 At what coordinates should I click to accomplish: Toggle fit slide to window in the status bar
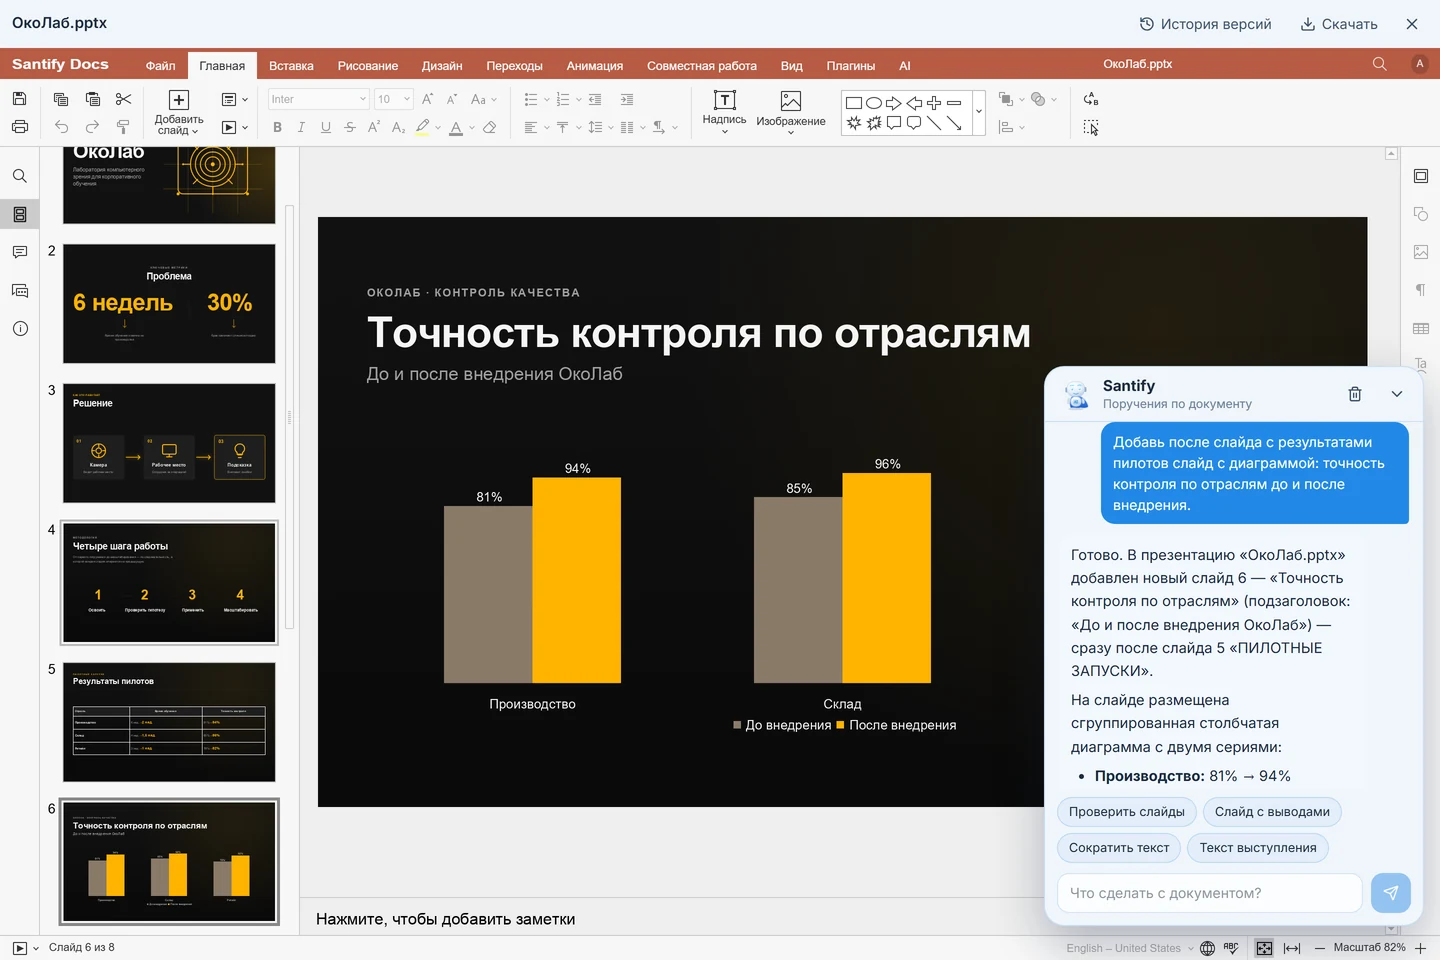(1264, 948)
